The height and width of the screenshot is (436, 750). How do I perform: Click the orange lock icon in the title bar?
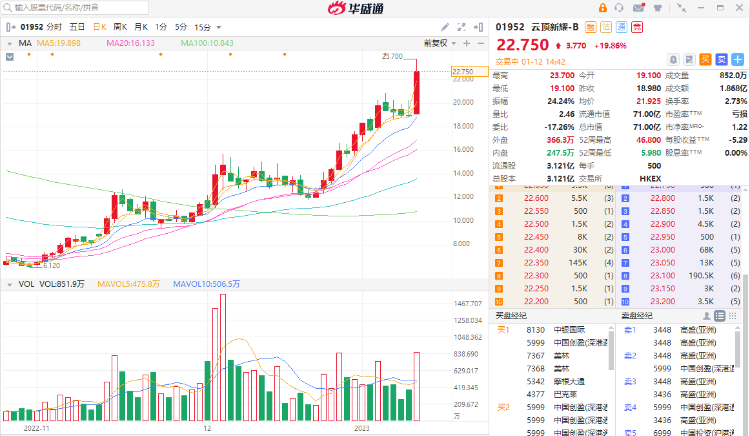(x=603, y=8)
